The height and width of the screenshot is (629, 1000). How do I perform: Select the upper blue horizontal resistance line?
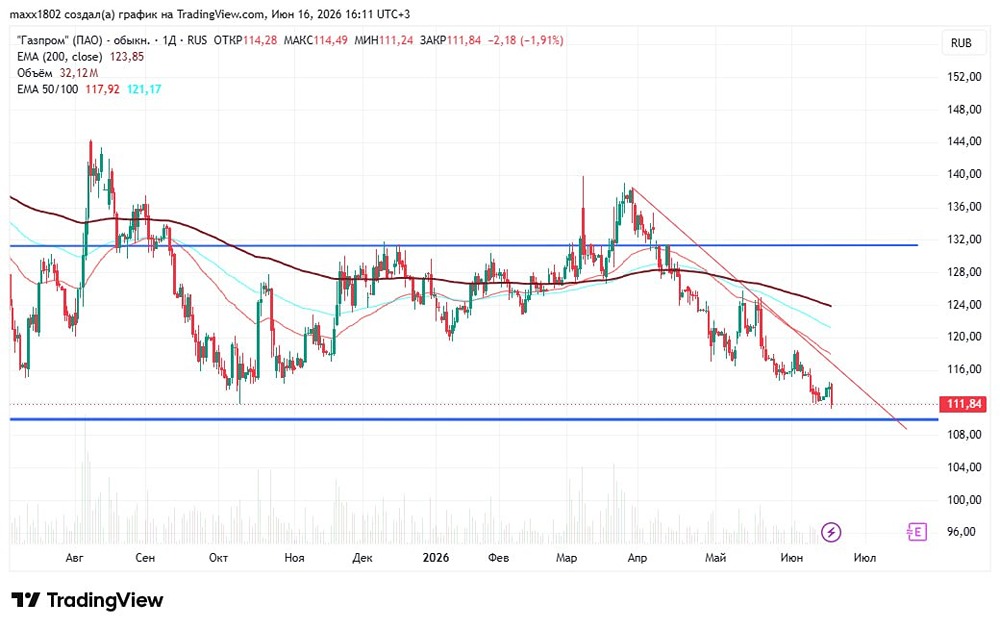[464, 245]
